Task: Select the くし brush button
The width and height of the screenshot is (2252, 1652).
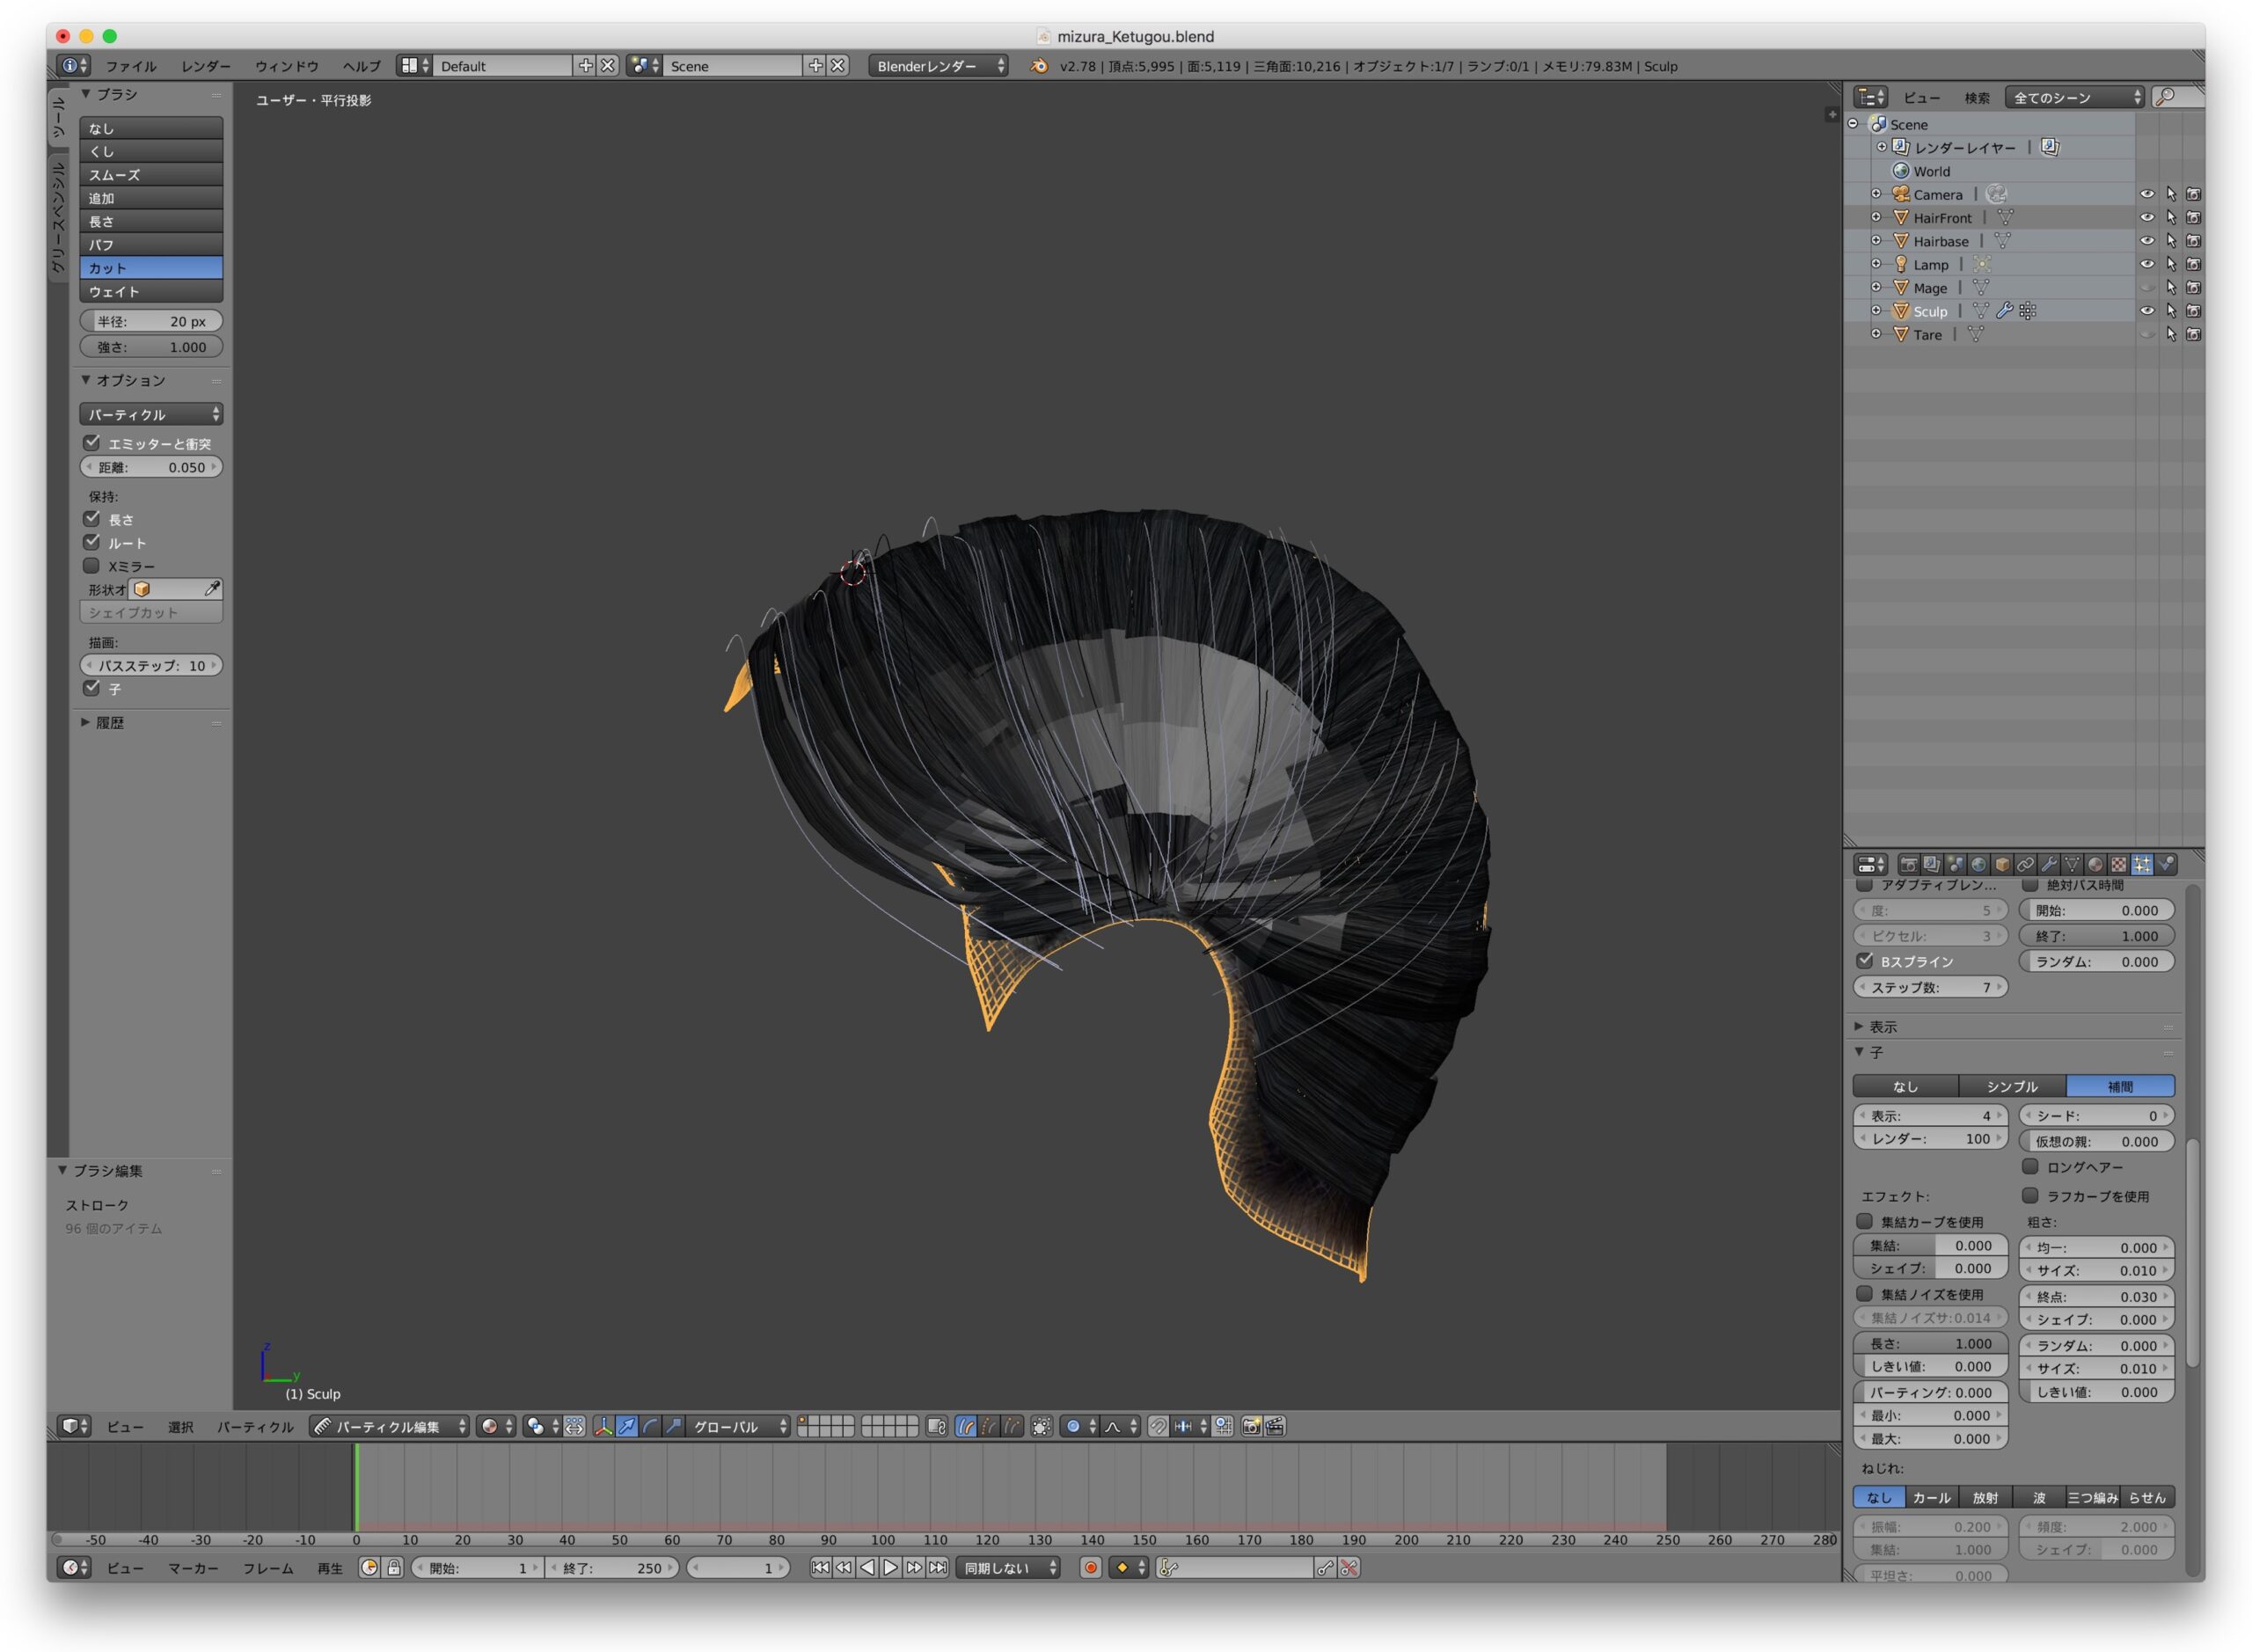Action: click(151, 151)
